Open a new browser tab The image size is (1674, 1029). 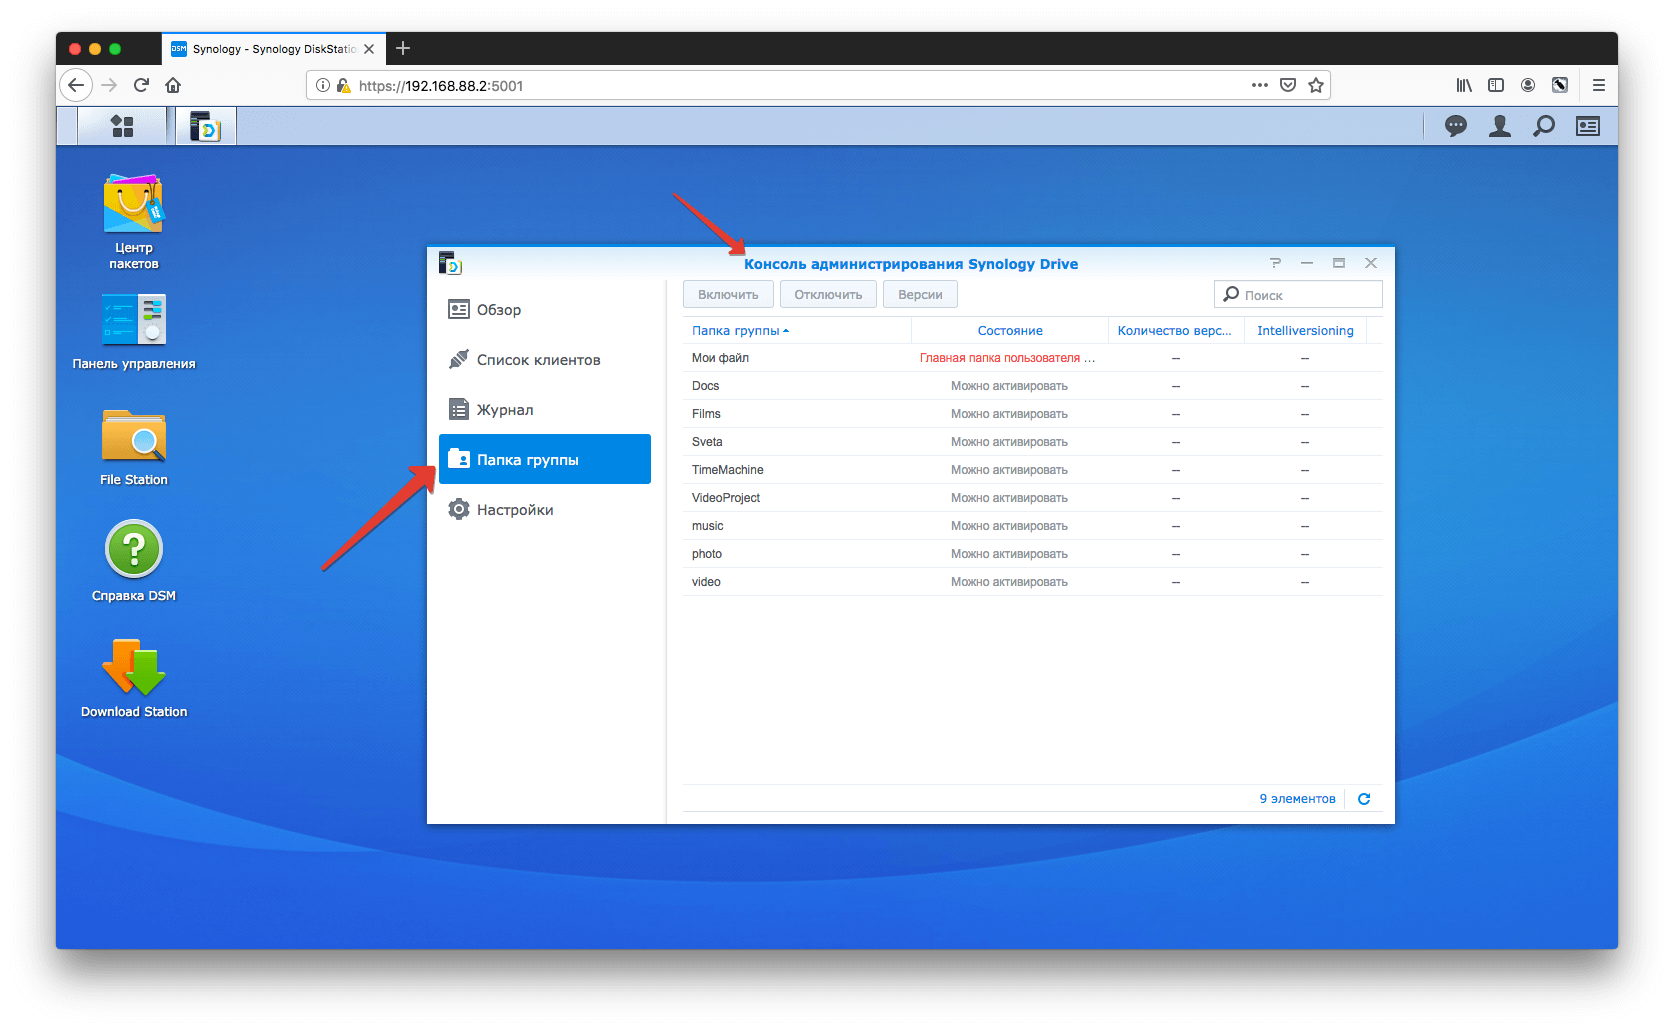[x=403, y=48]
